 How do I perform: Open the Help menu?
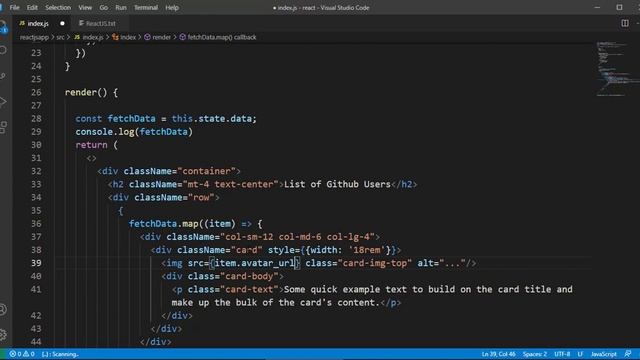tap(172, 7)
